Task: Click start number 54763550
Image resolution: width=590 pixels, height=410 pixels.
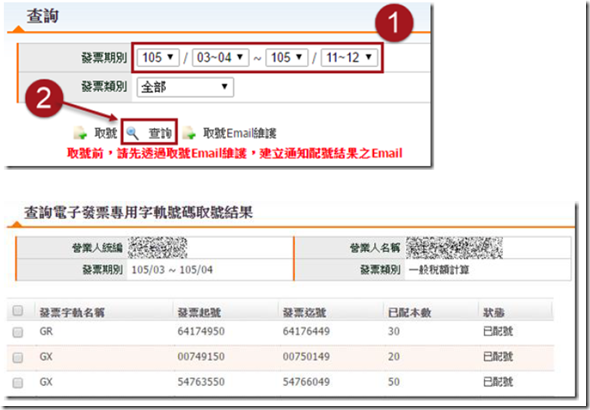Action: [201, 382]
